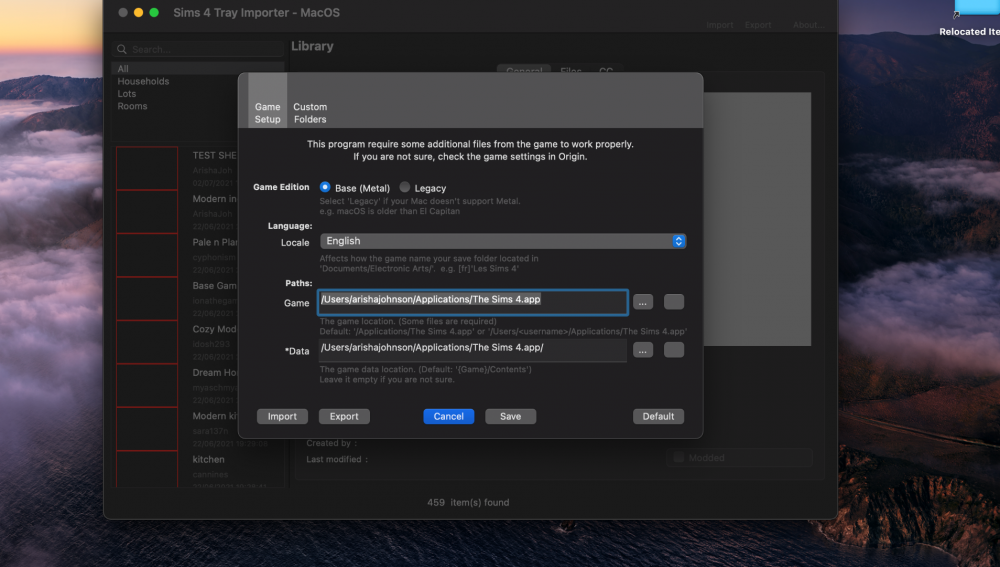Screen dimensions: 1000x567
Task: Open the Locale English dropdown
Action: (x=503, y=241)
